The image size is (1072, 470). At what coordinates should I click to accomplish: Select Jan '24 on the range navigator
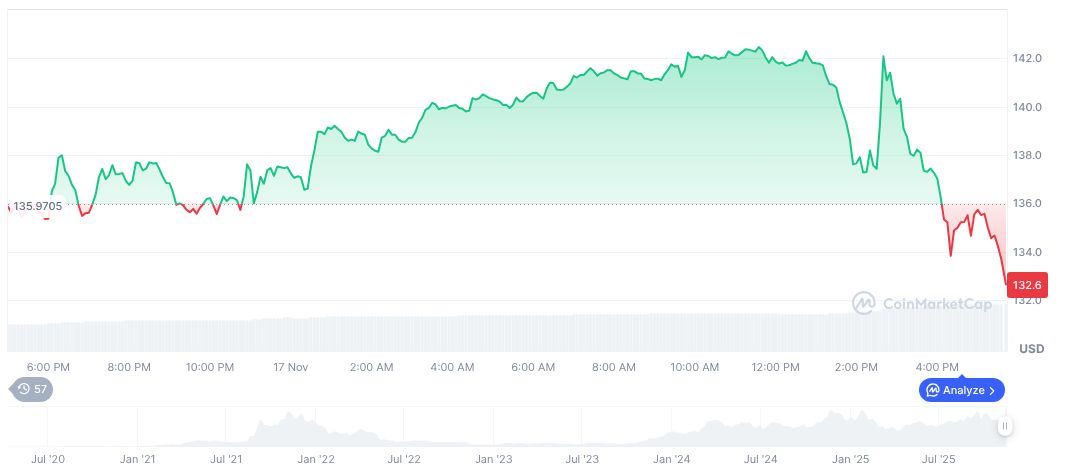click(x=670, y=459)
